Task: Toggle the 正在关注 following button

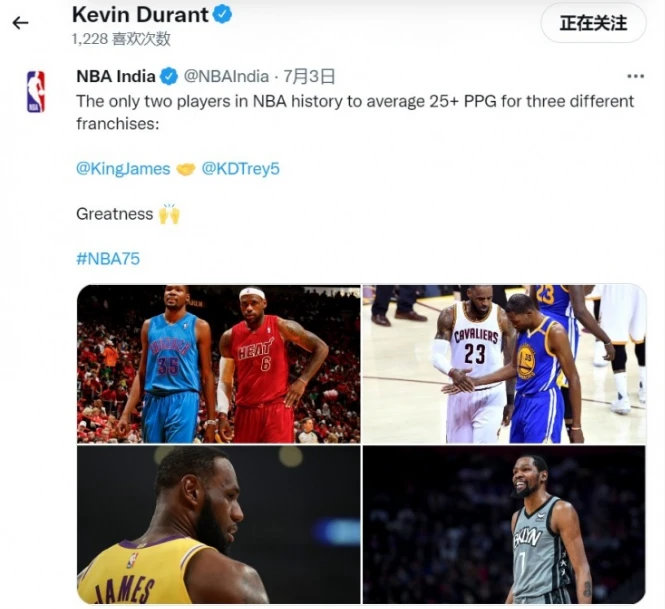Action: 593,23
